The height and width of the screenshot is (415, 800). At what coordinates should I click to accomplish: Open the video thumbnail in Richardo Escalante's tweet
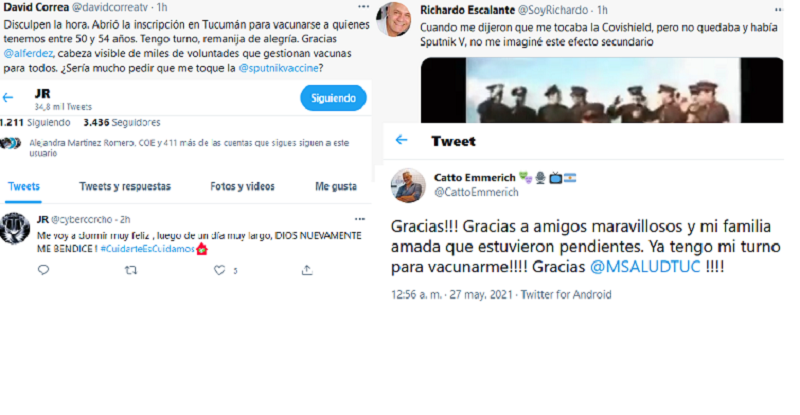602,90
